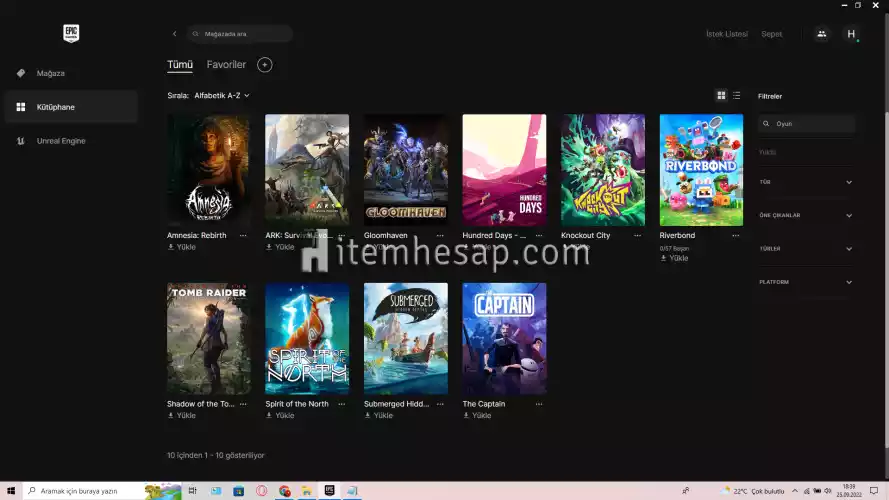889x500 pixels.
Task: Click the Windows Start button on taskbar
Action: 10,491
